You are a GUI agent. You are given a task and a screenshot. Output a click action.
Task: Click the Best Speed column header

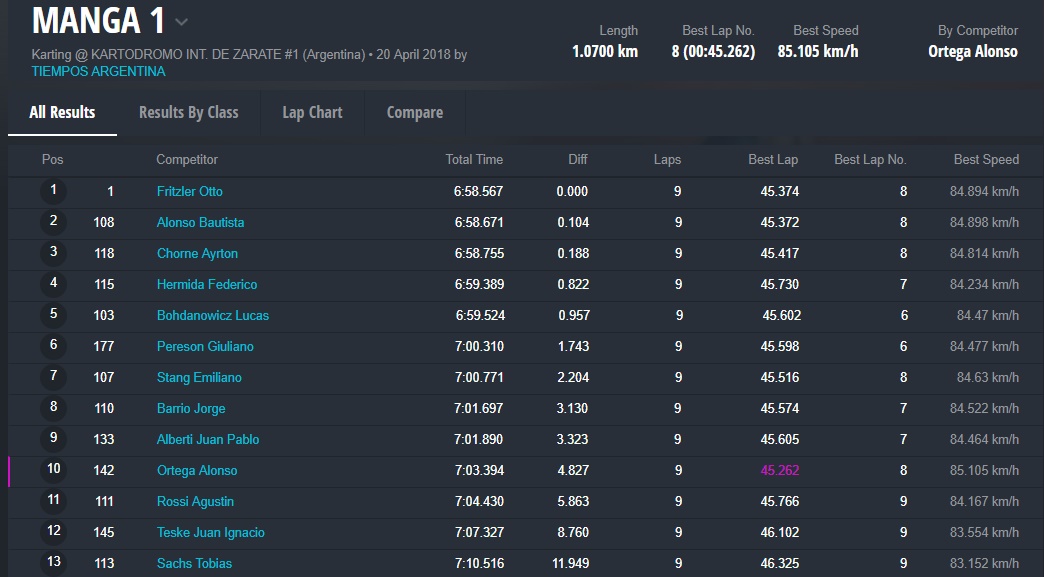986,159
